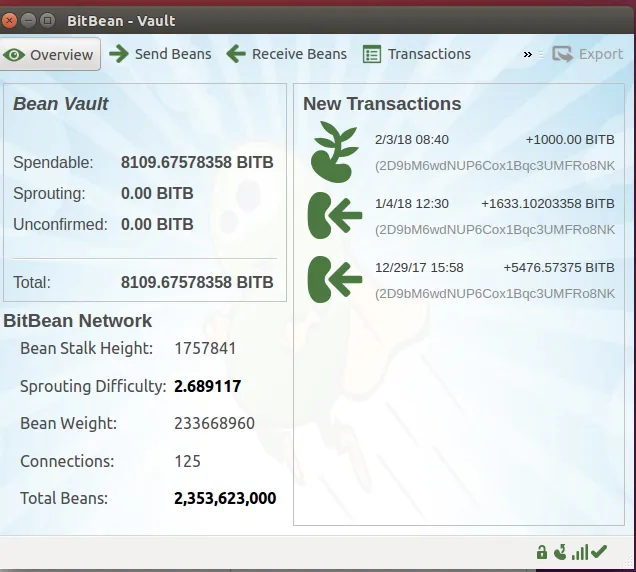
Task: Click the Export arrow icon
Action: click(x=562, y=54)
